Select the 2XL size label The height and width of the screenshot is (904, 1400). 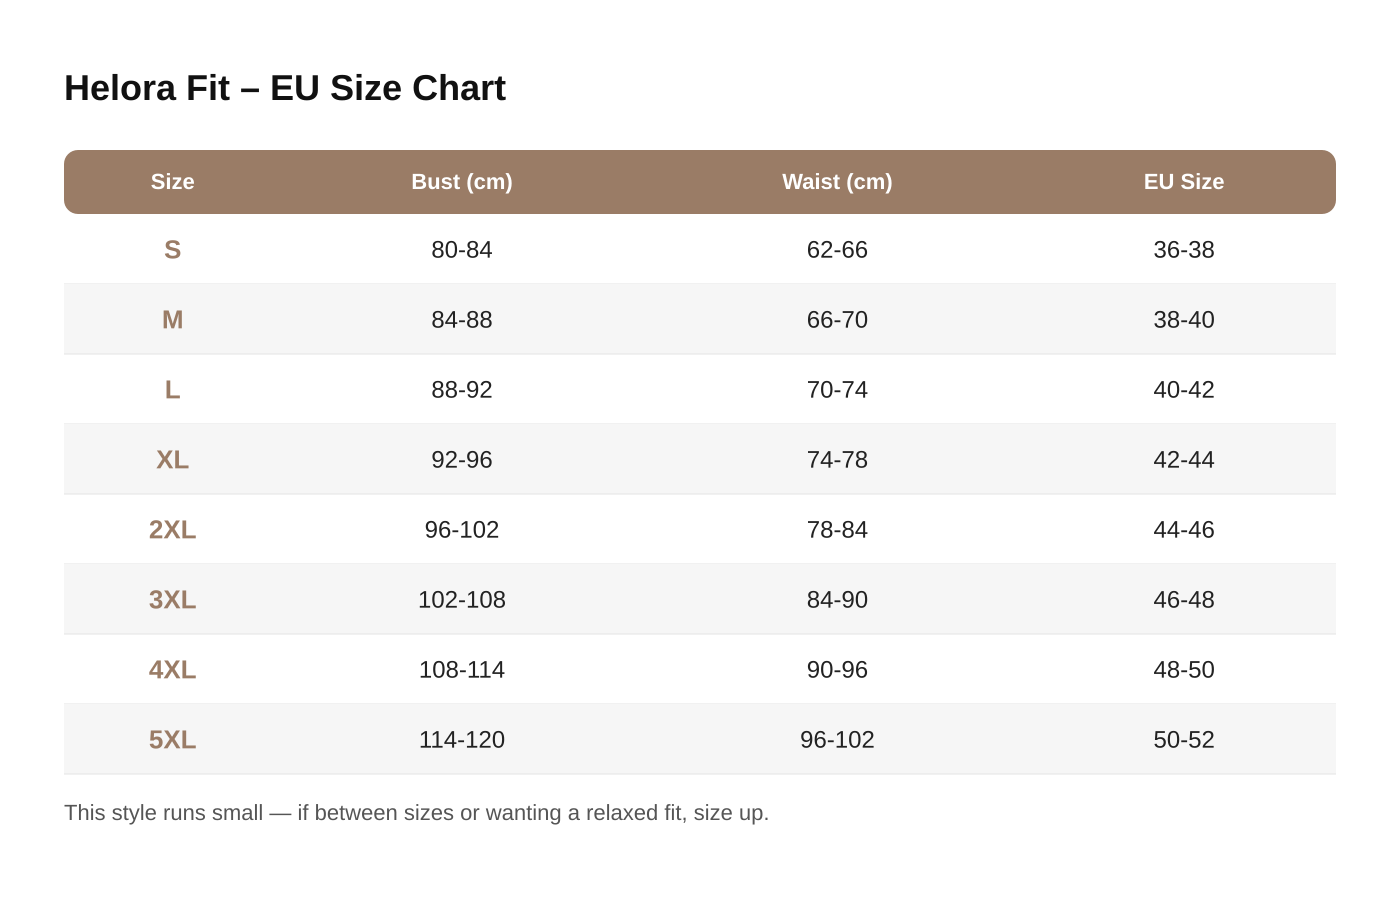[172, 530]
